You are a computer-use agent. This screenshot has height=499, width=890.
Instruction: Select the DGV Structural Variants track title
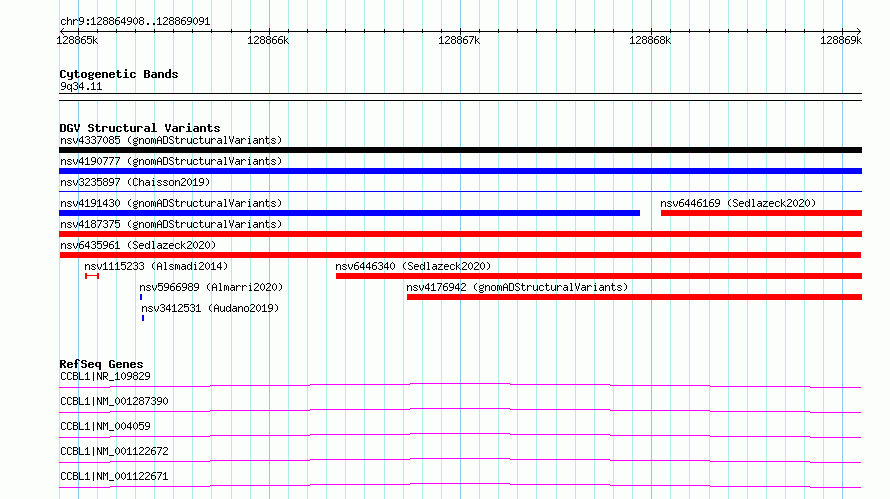[140, 128]
